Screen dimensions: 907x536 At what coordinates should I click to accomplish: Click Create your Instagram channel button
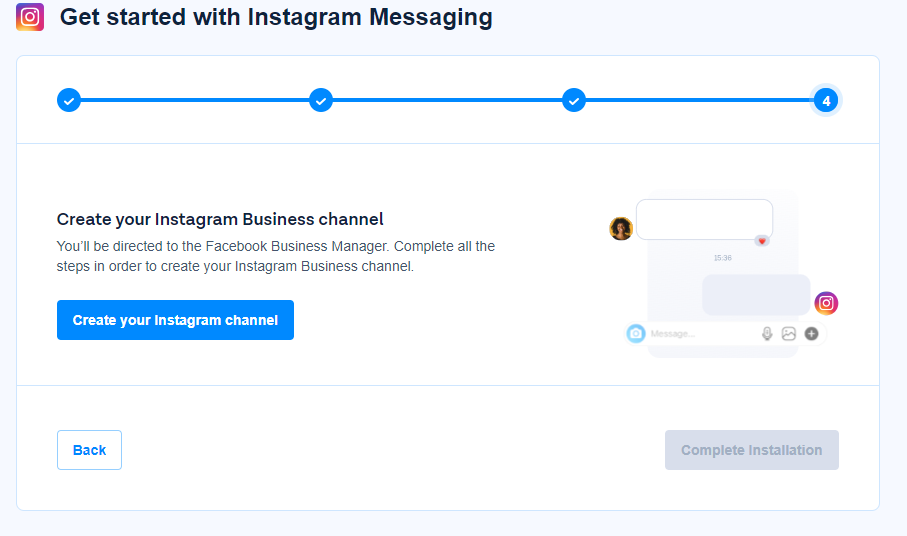(x=175, y=320)
